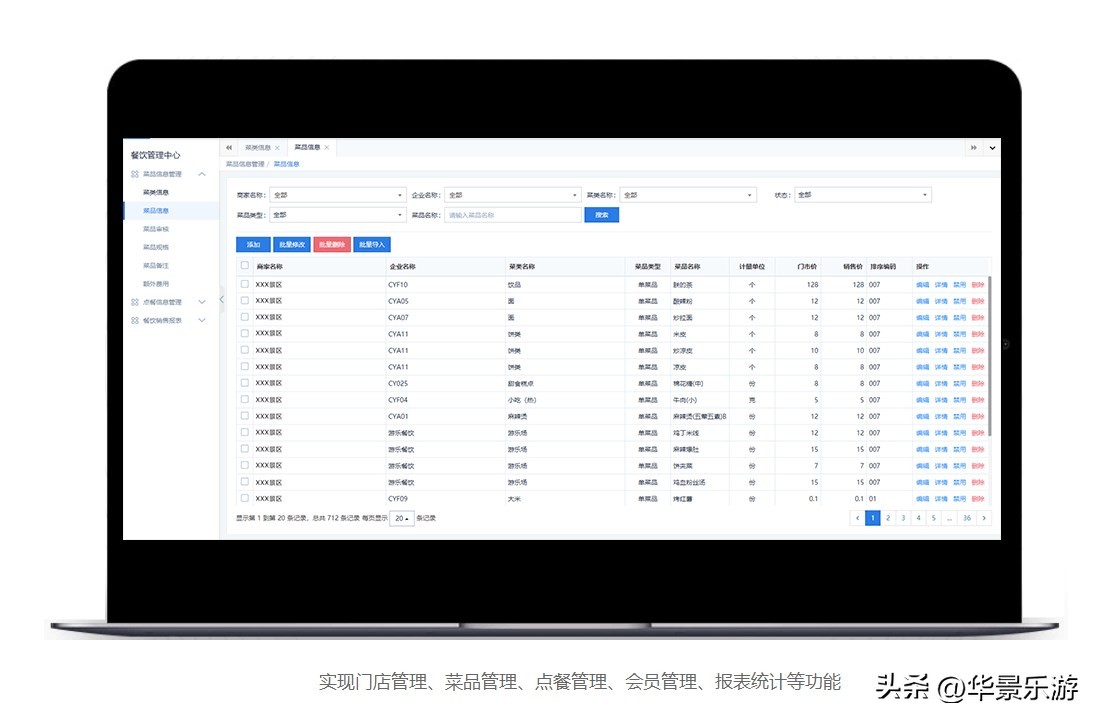Go to next page with pagination right arrow

[984, 518]
